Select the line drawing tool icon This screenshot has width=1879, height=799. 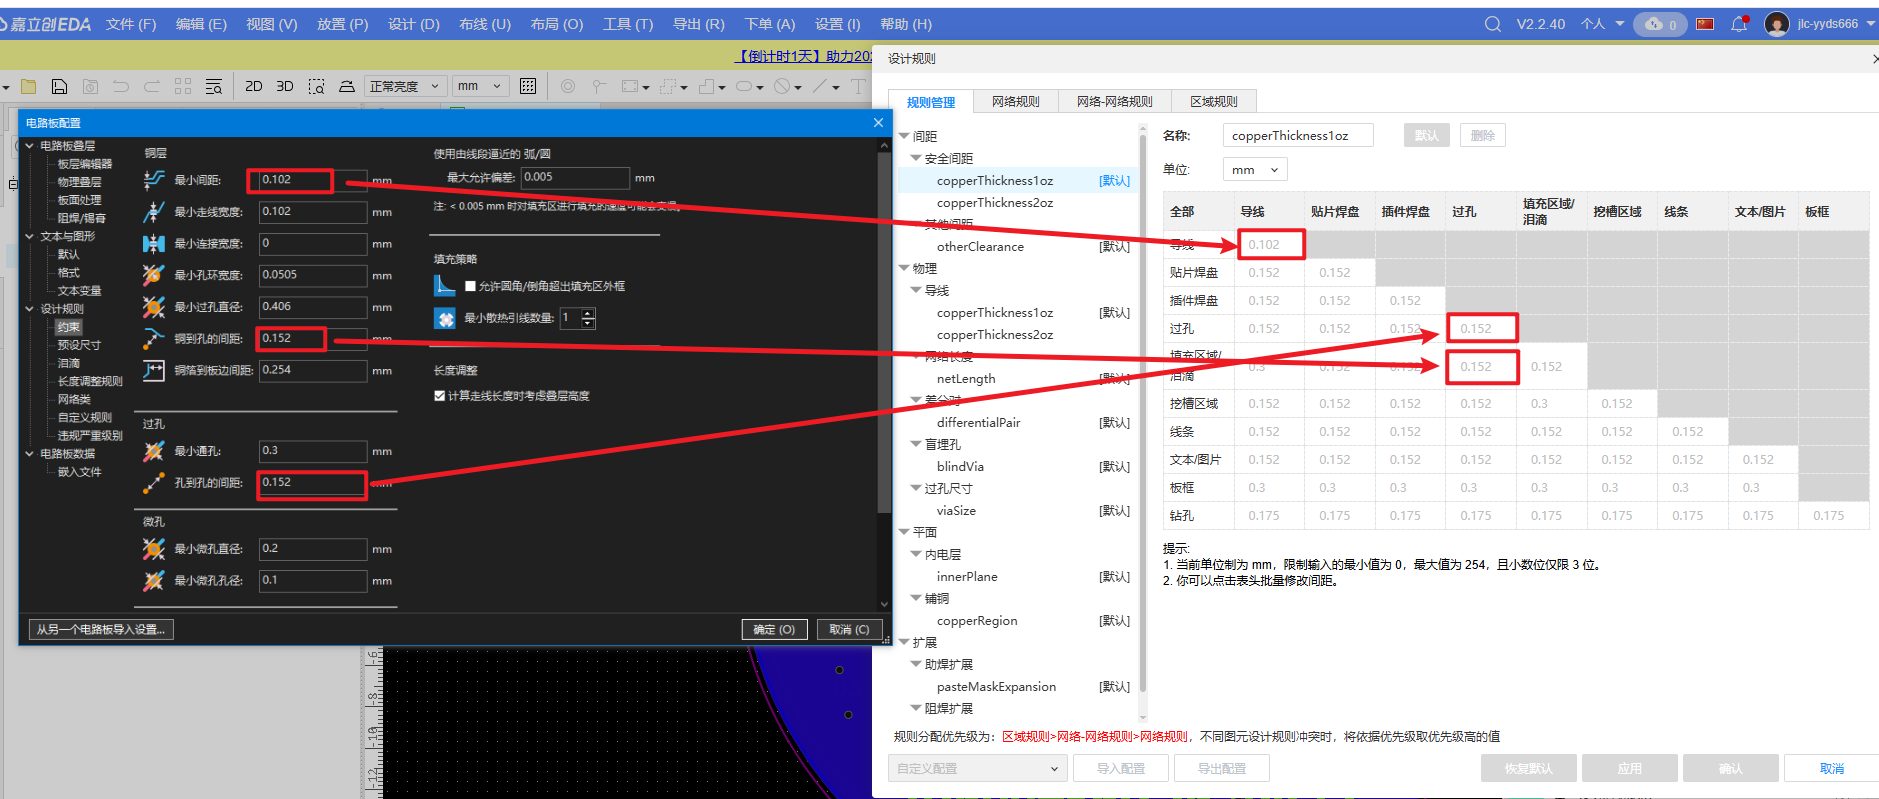point(820,87)
